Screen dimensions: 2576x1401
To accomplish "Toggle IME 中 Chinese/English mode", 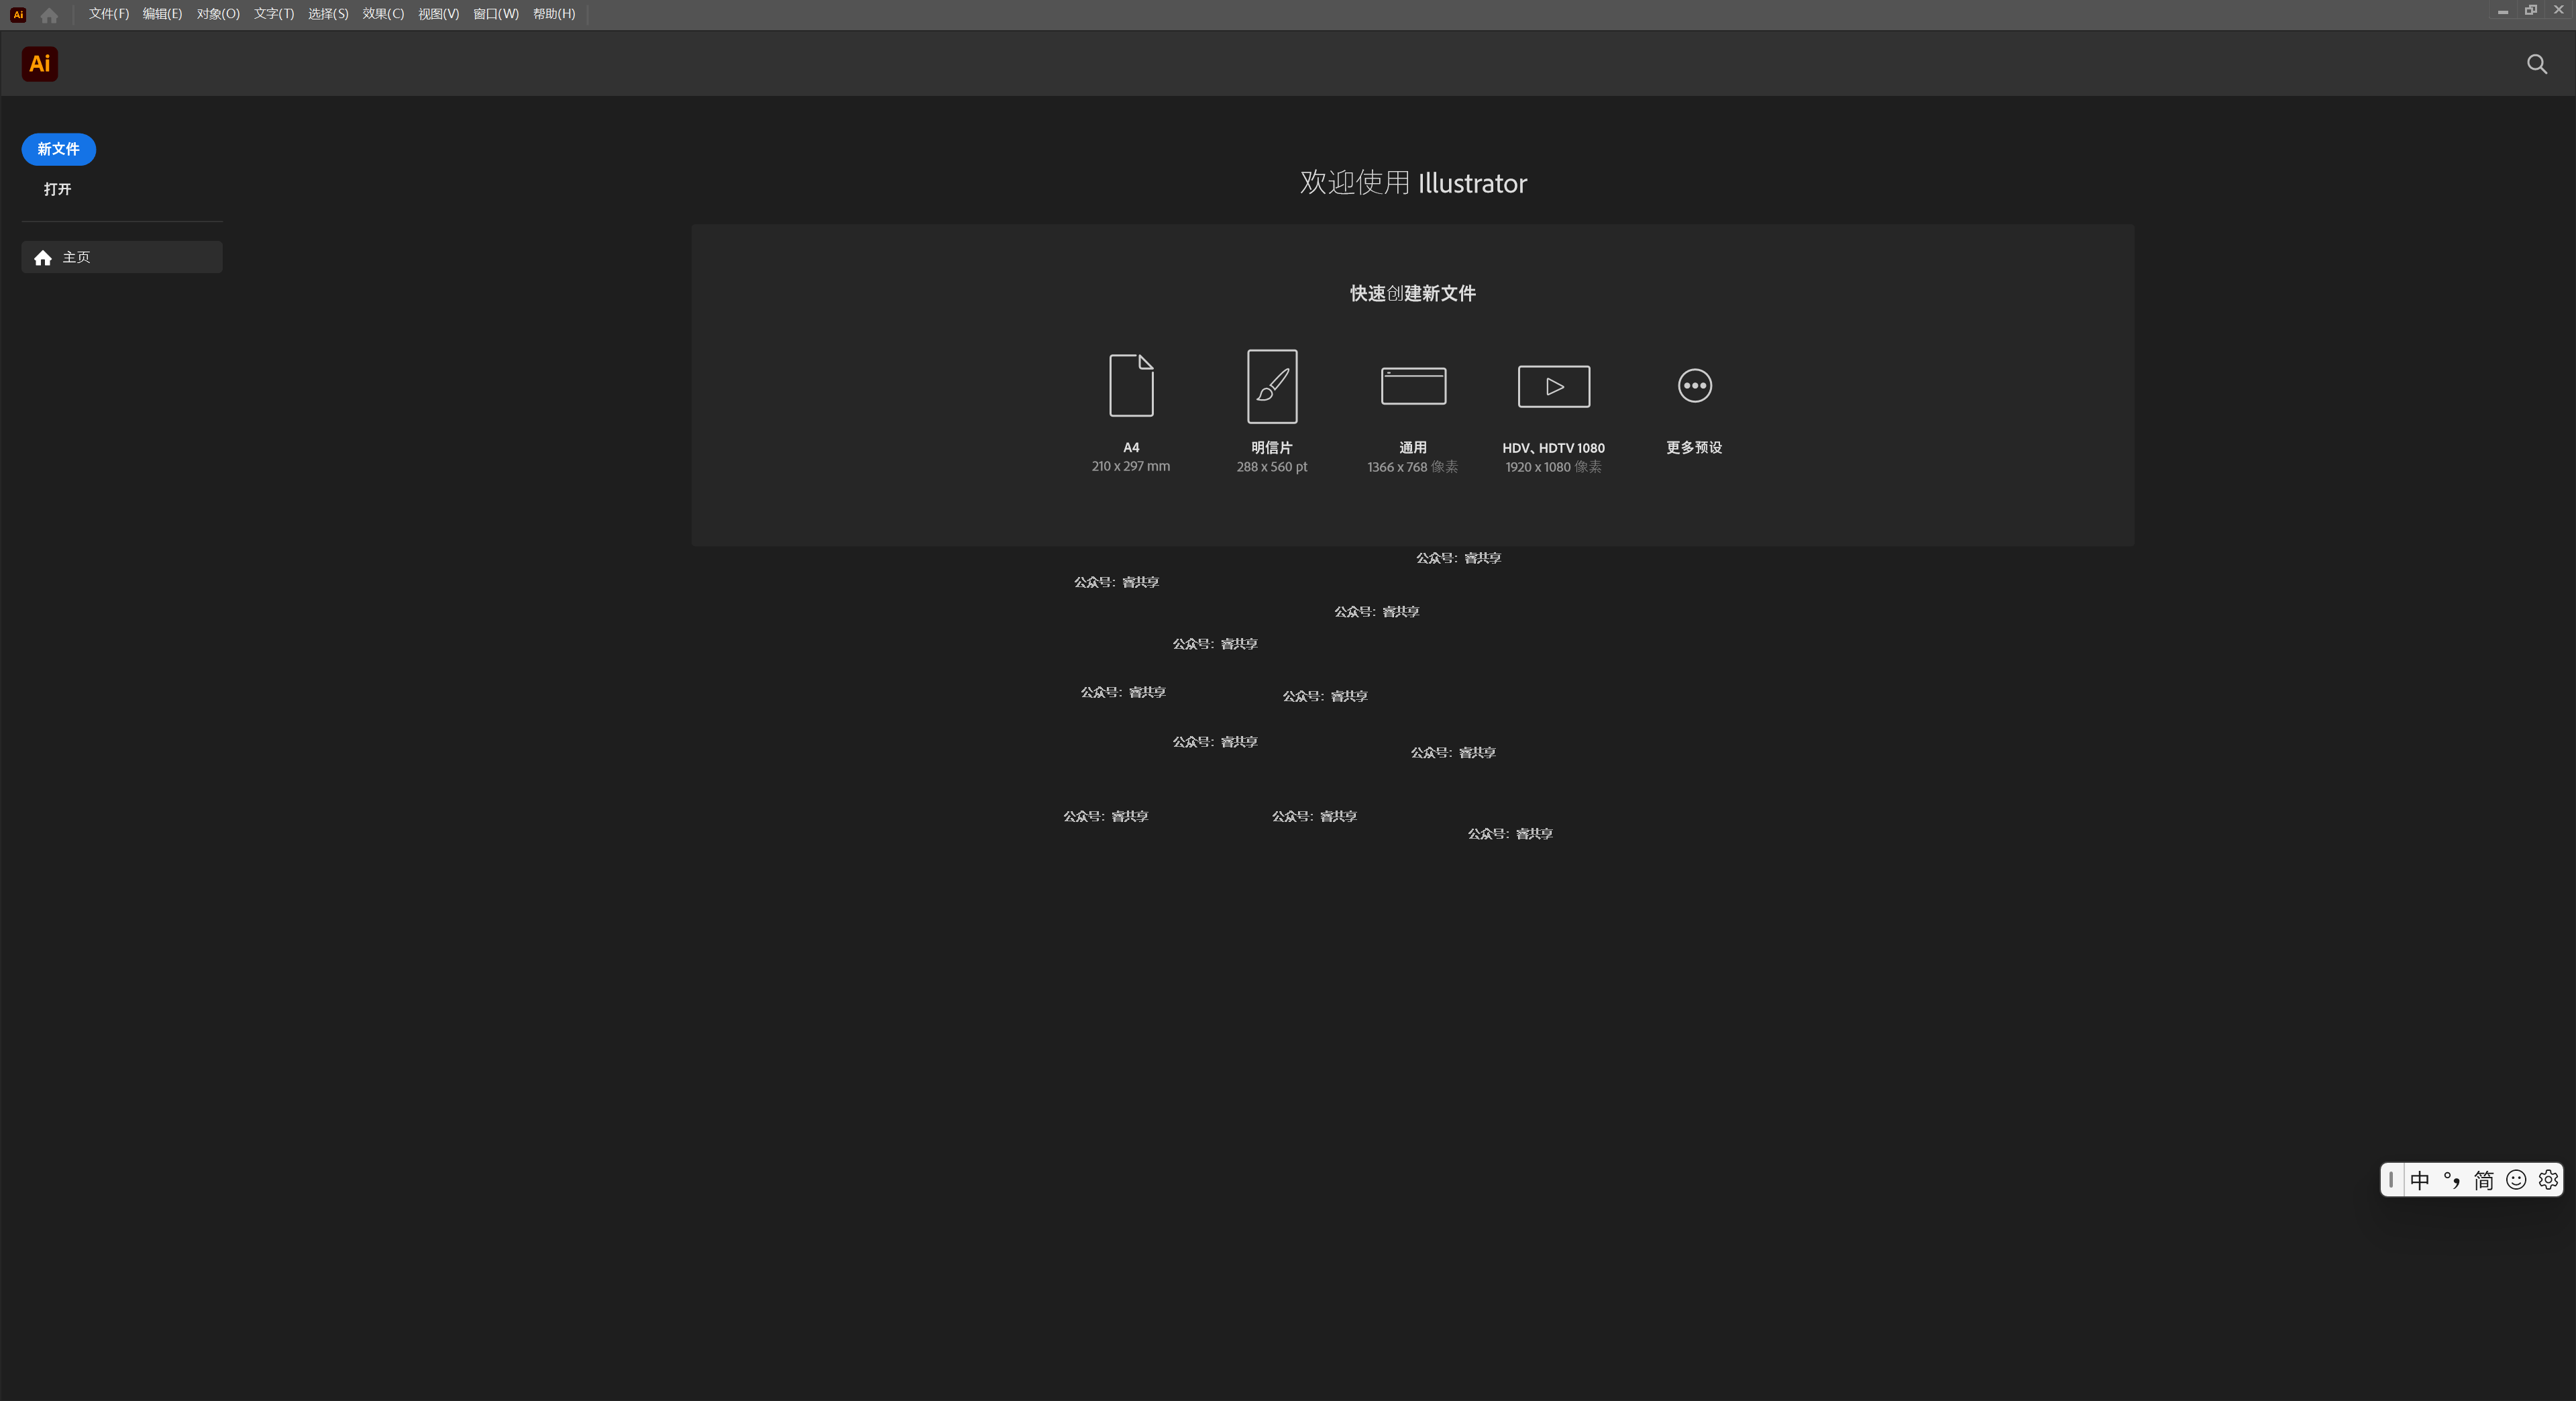I will click(2419, 1180).
